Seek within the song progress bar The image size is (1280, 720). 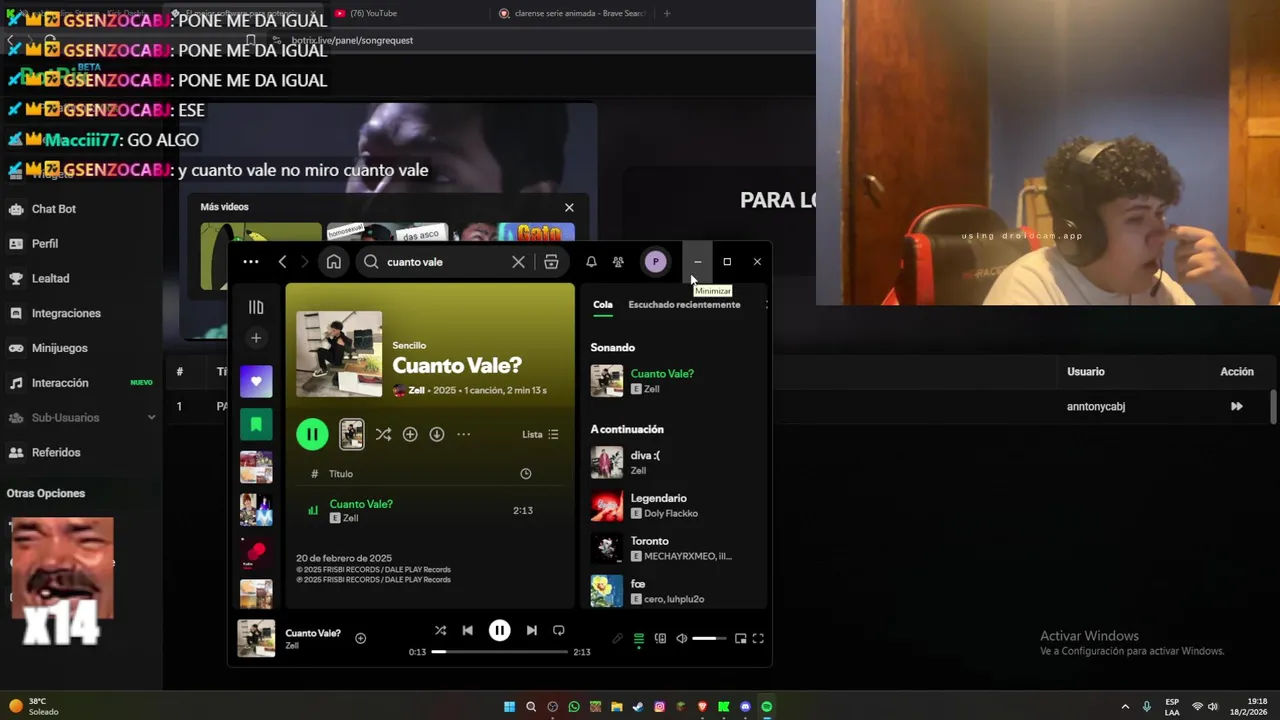[499, 651]
